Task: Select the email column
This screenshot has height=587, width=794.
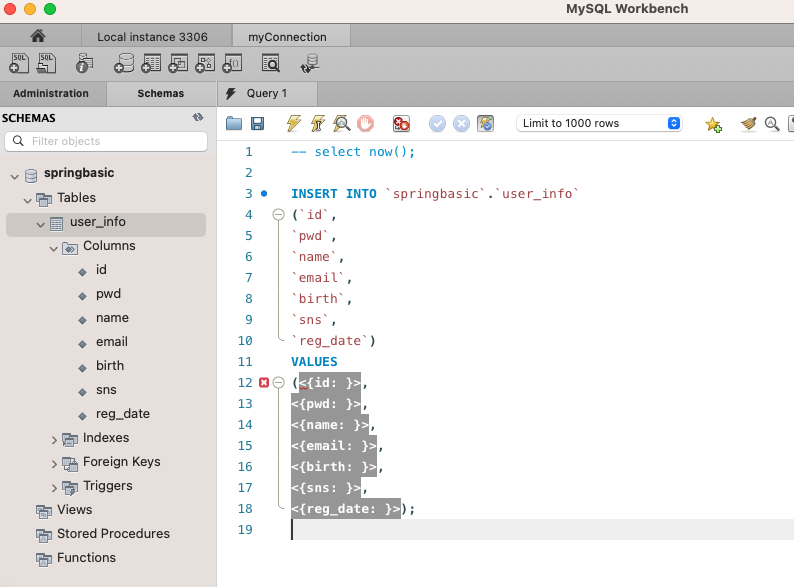Action: pyautogui.click(x=112, y=342)
